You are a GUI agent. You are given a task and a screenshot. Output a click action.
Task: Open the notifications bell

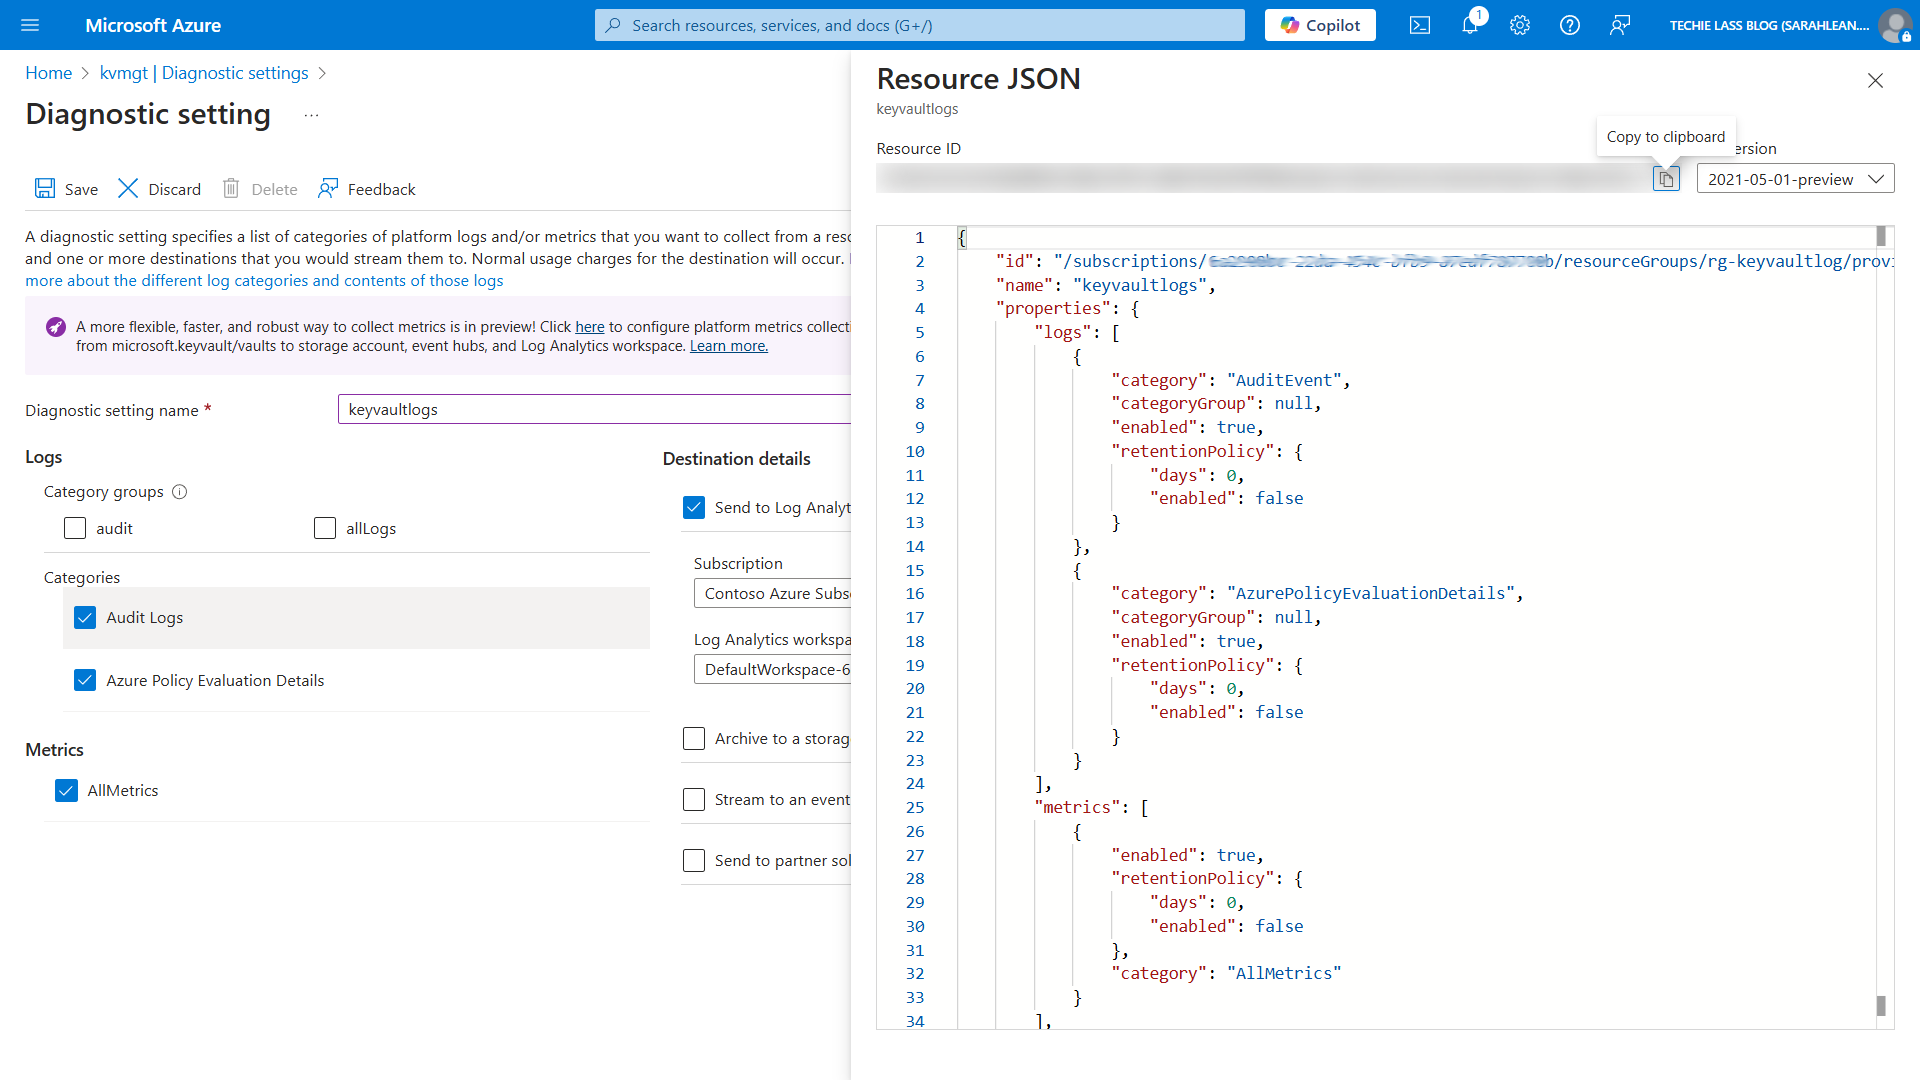[x=1469, y=25]
